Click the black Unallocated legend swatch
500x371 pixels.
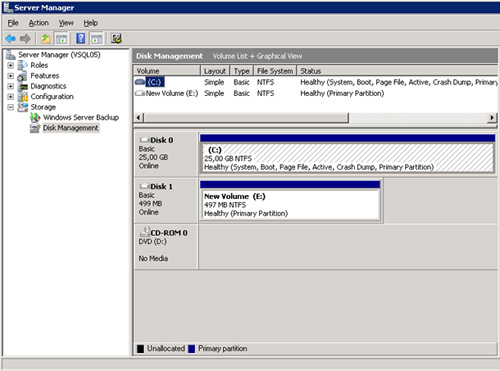140,349
